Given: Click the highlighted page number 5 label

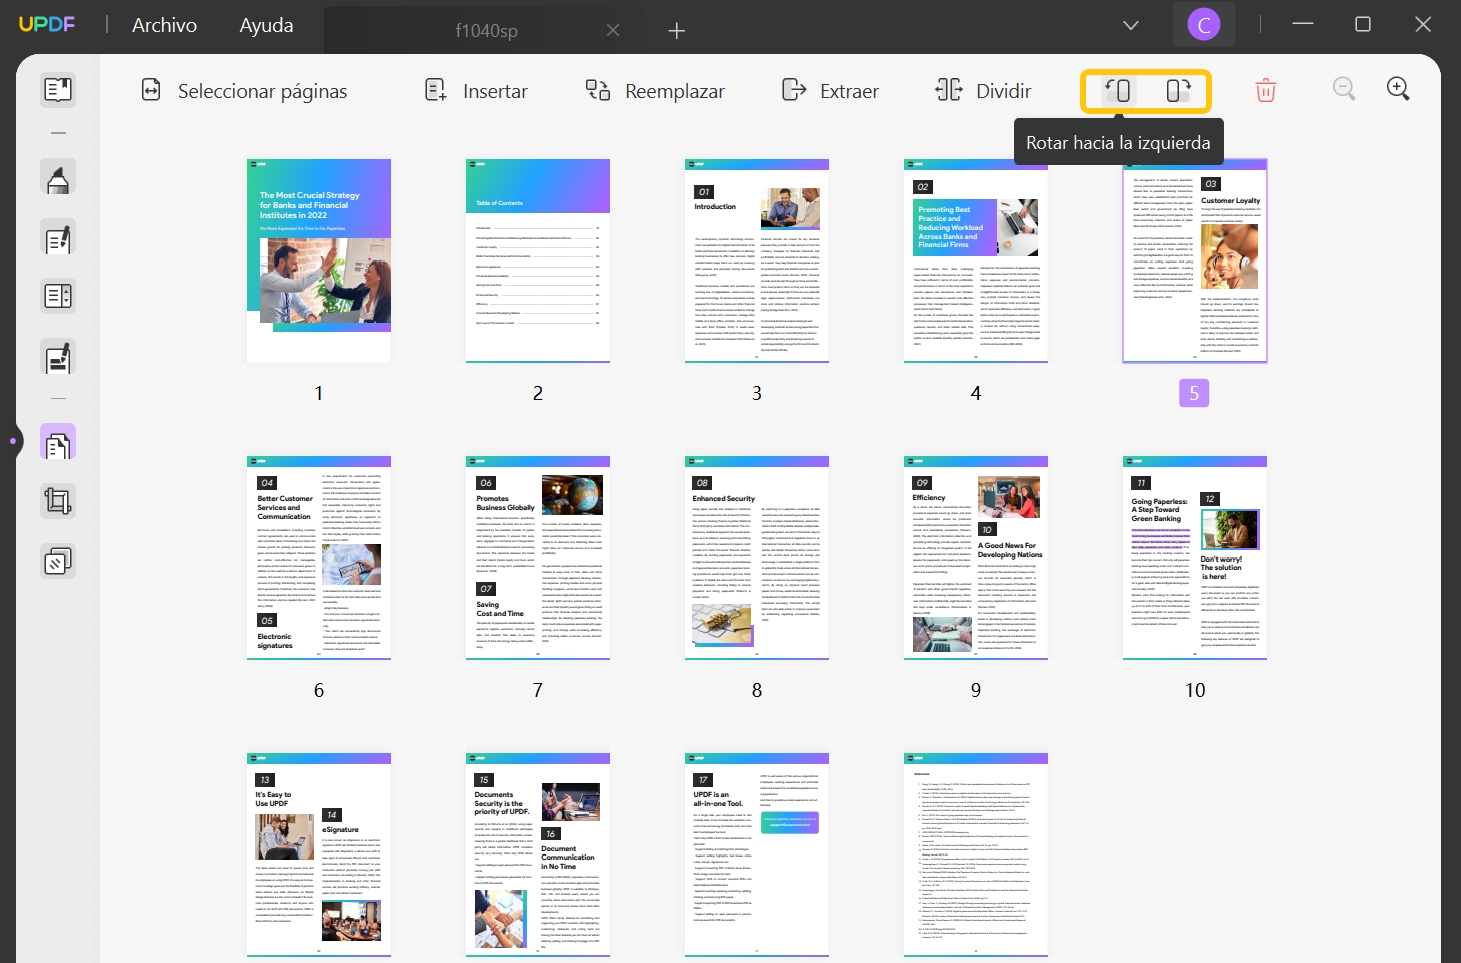Looking at the screenshot, I should (x=1194, y=393).
